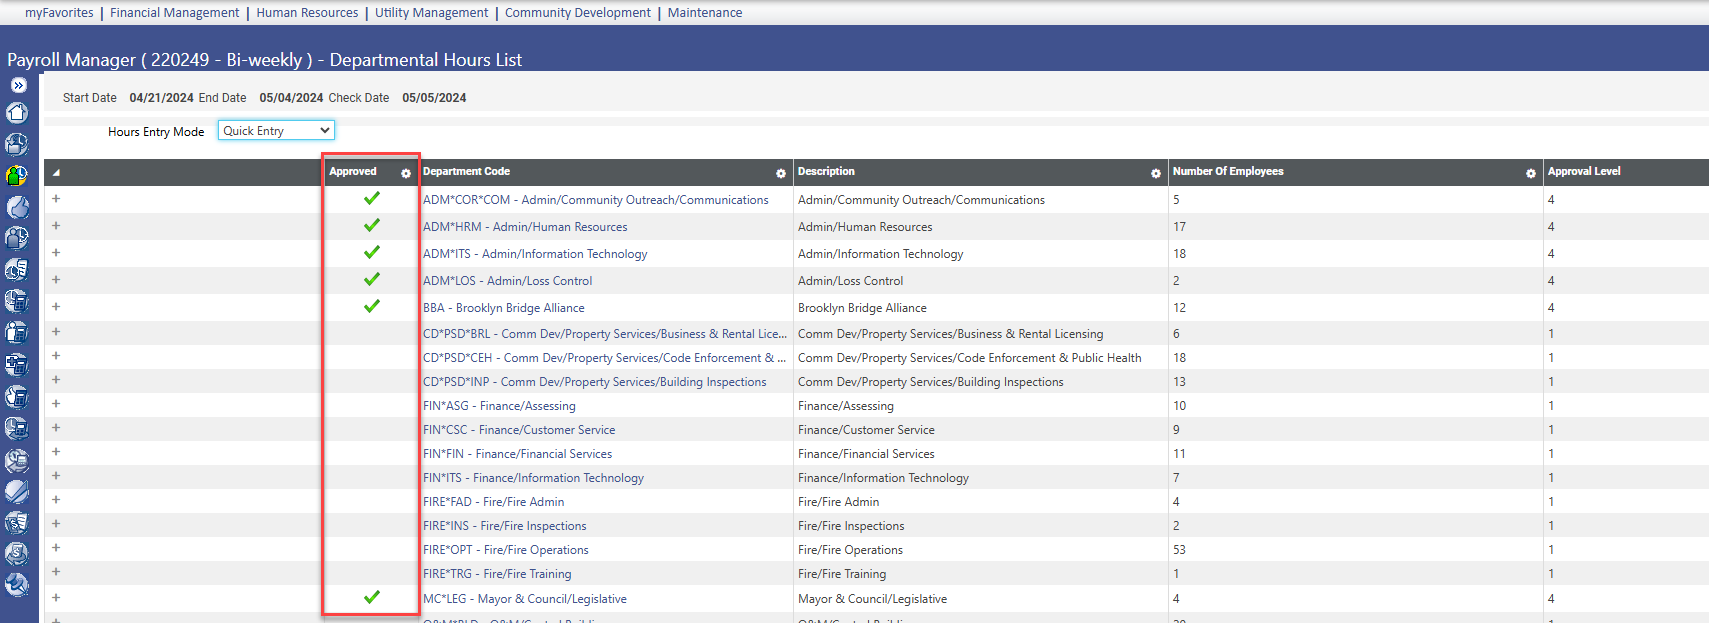Open CD*PSD*INP Building Inspections link

pos(595,382)
